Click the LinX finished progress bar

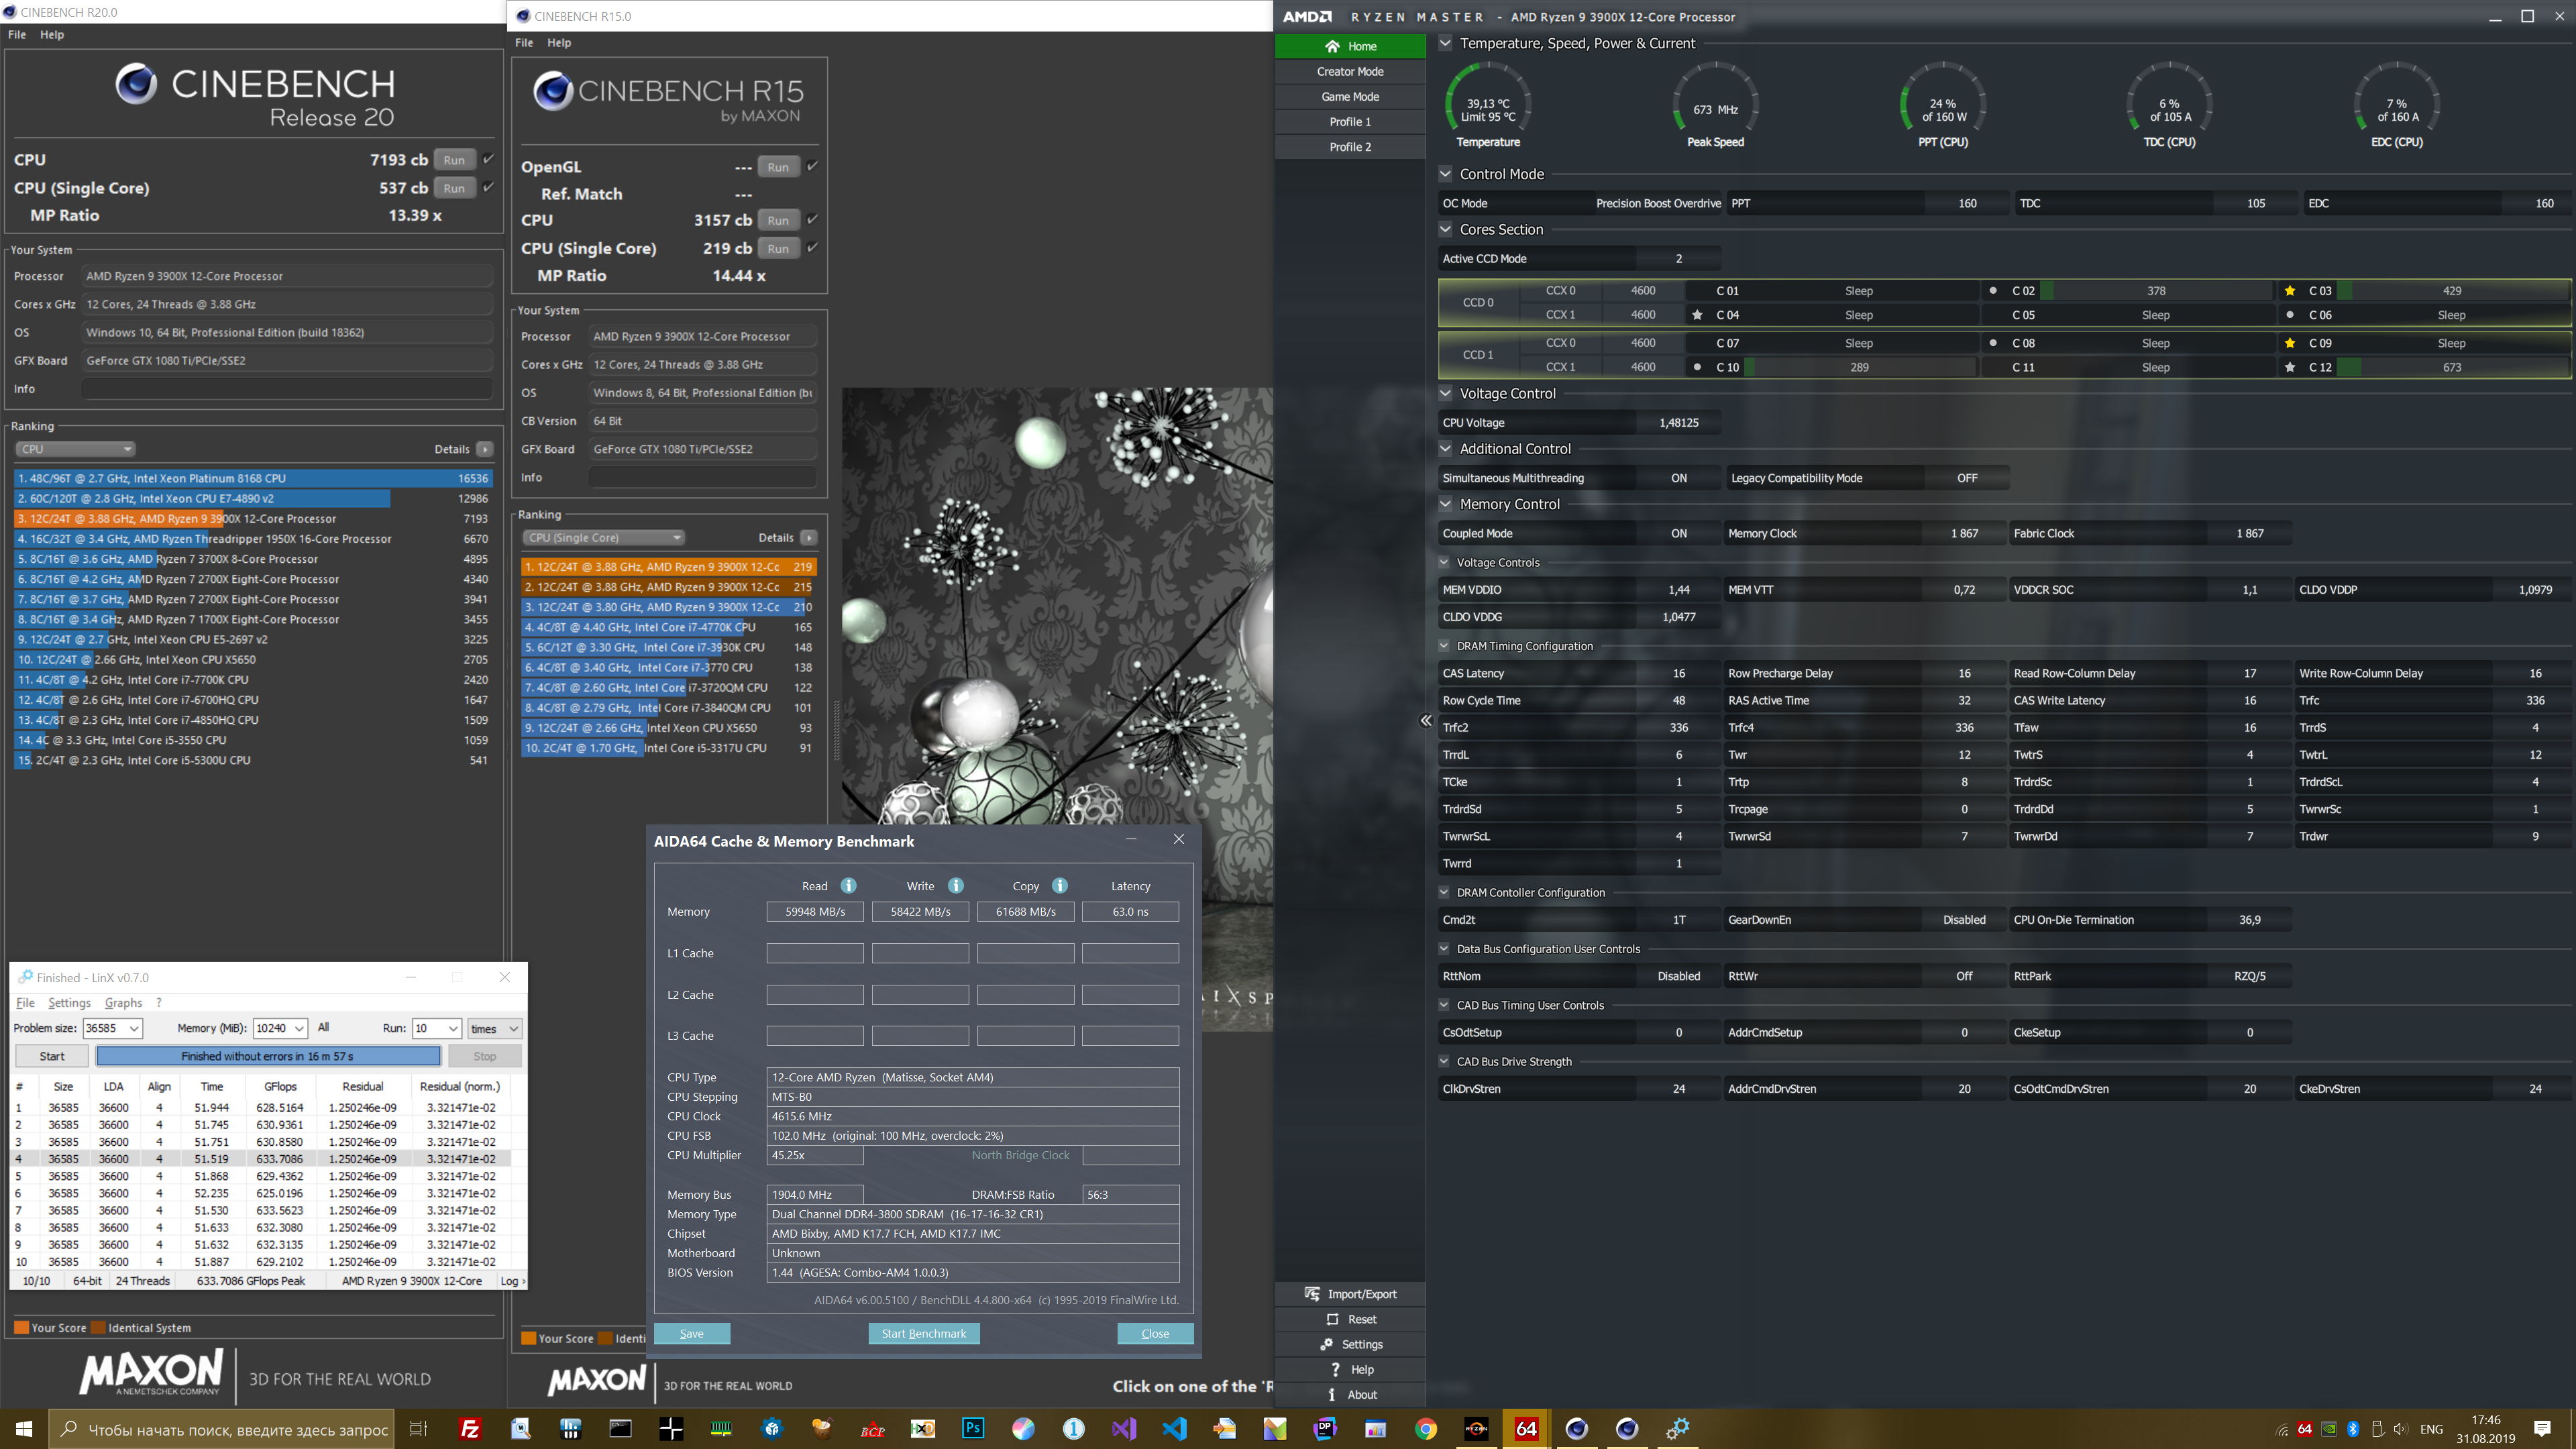pyautogui.click(x=268, y=1056)
